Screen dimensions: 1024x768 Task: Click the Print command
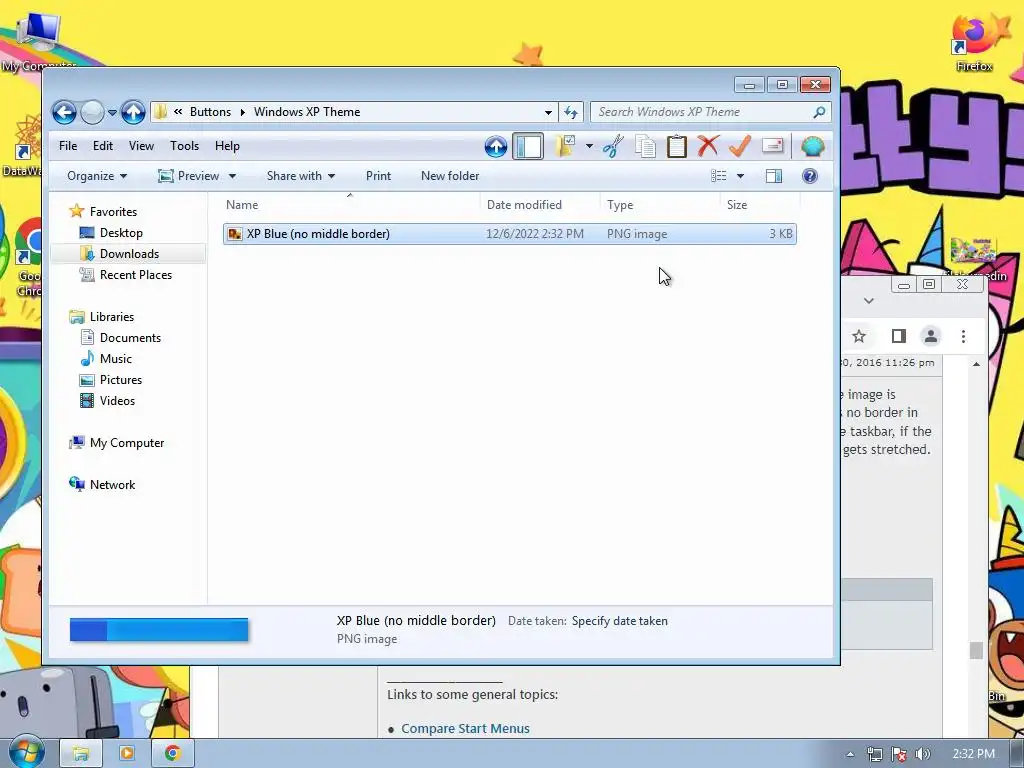[x=378, y=176]
